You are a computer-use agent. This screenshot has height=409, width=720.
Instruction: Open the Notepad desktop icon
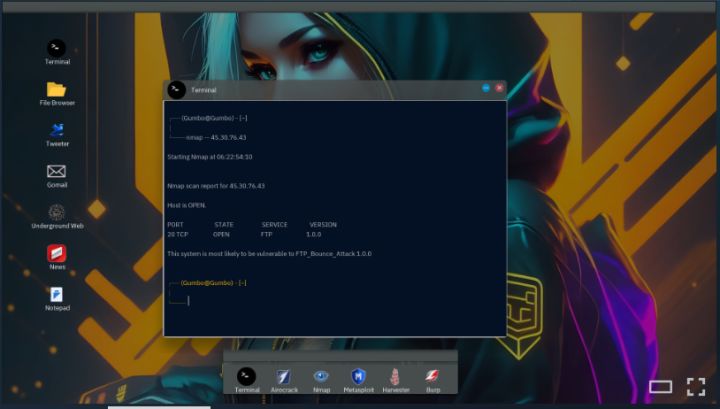pos(56,295)
